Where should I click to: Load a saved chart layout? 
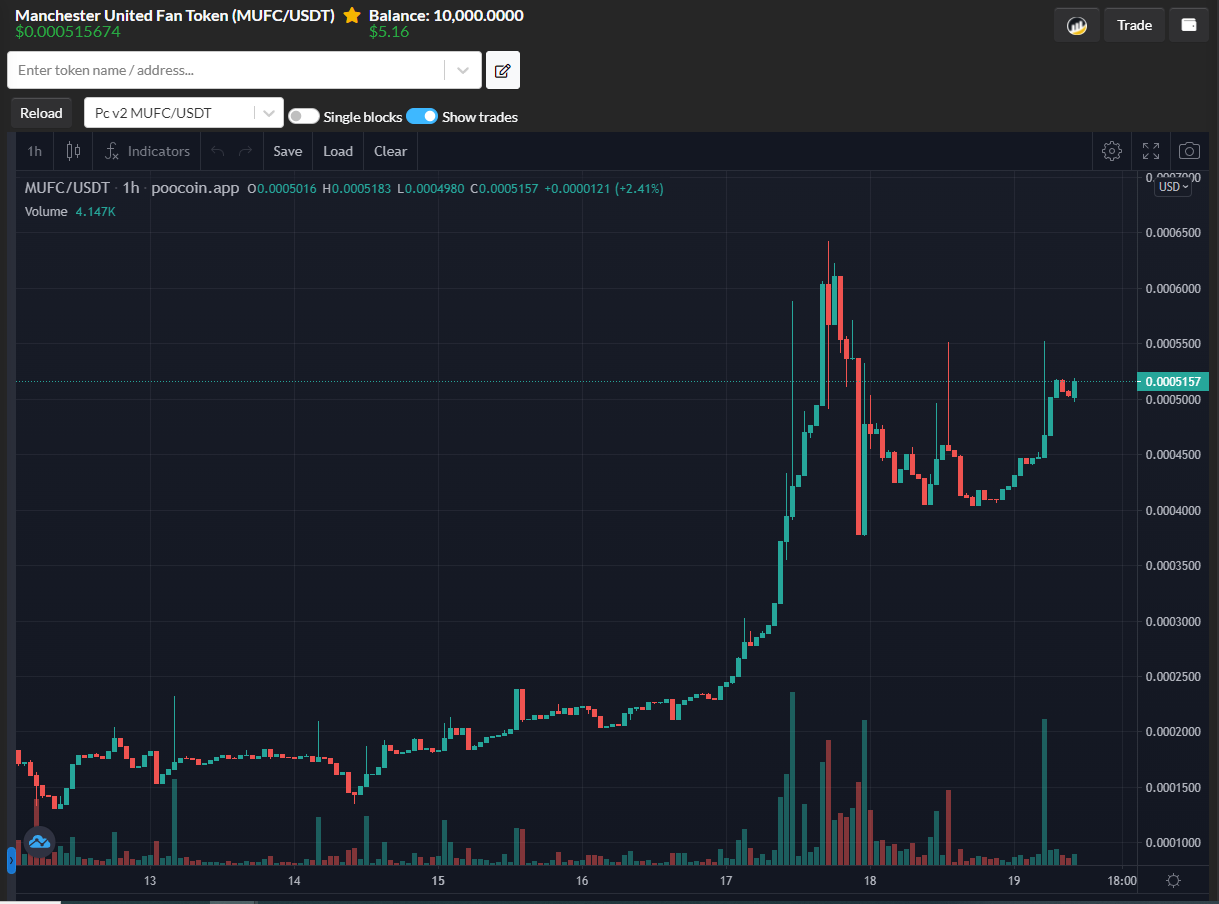(x=338, y=151)
